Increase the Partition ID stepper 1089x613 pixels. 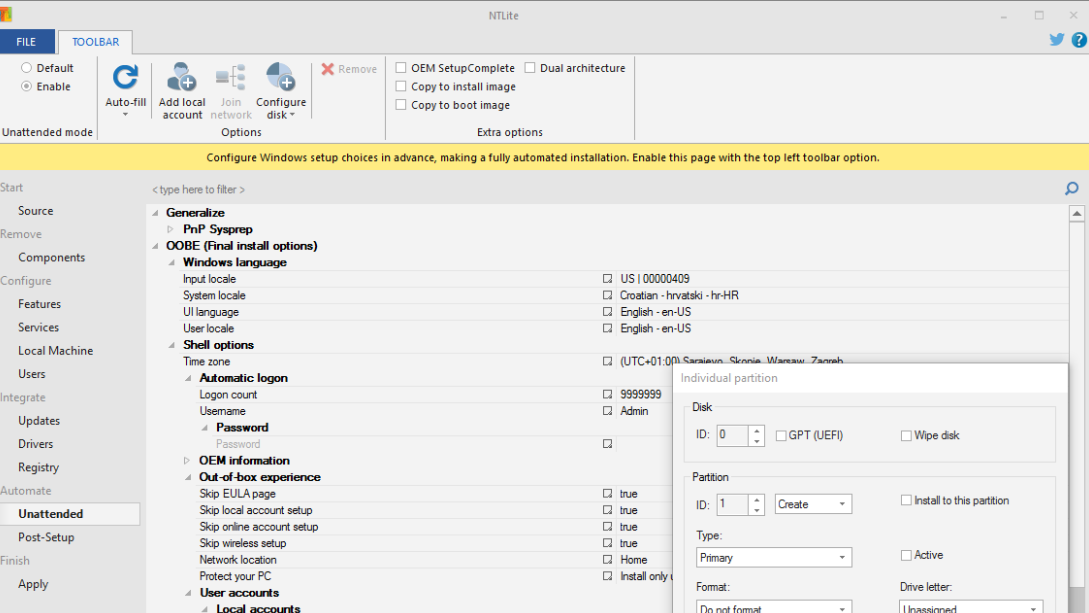click(756, 498)
